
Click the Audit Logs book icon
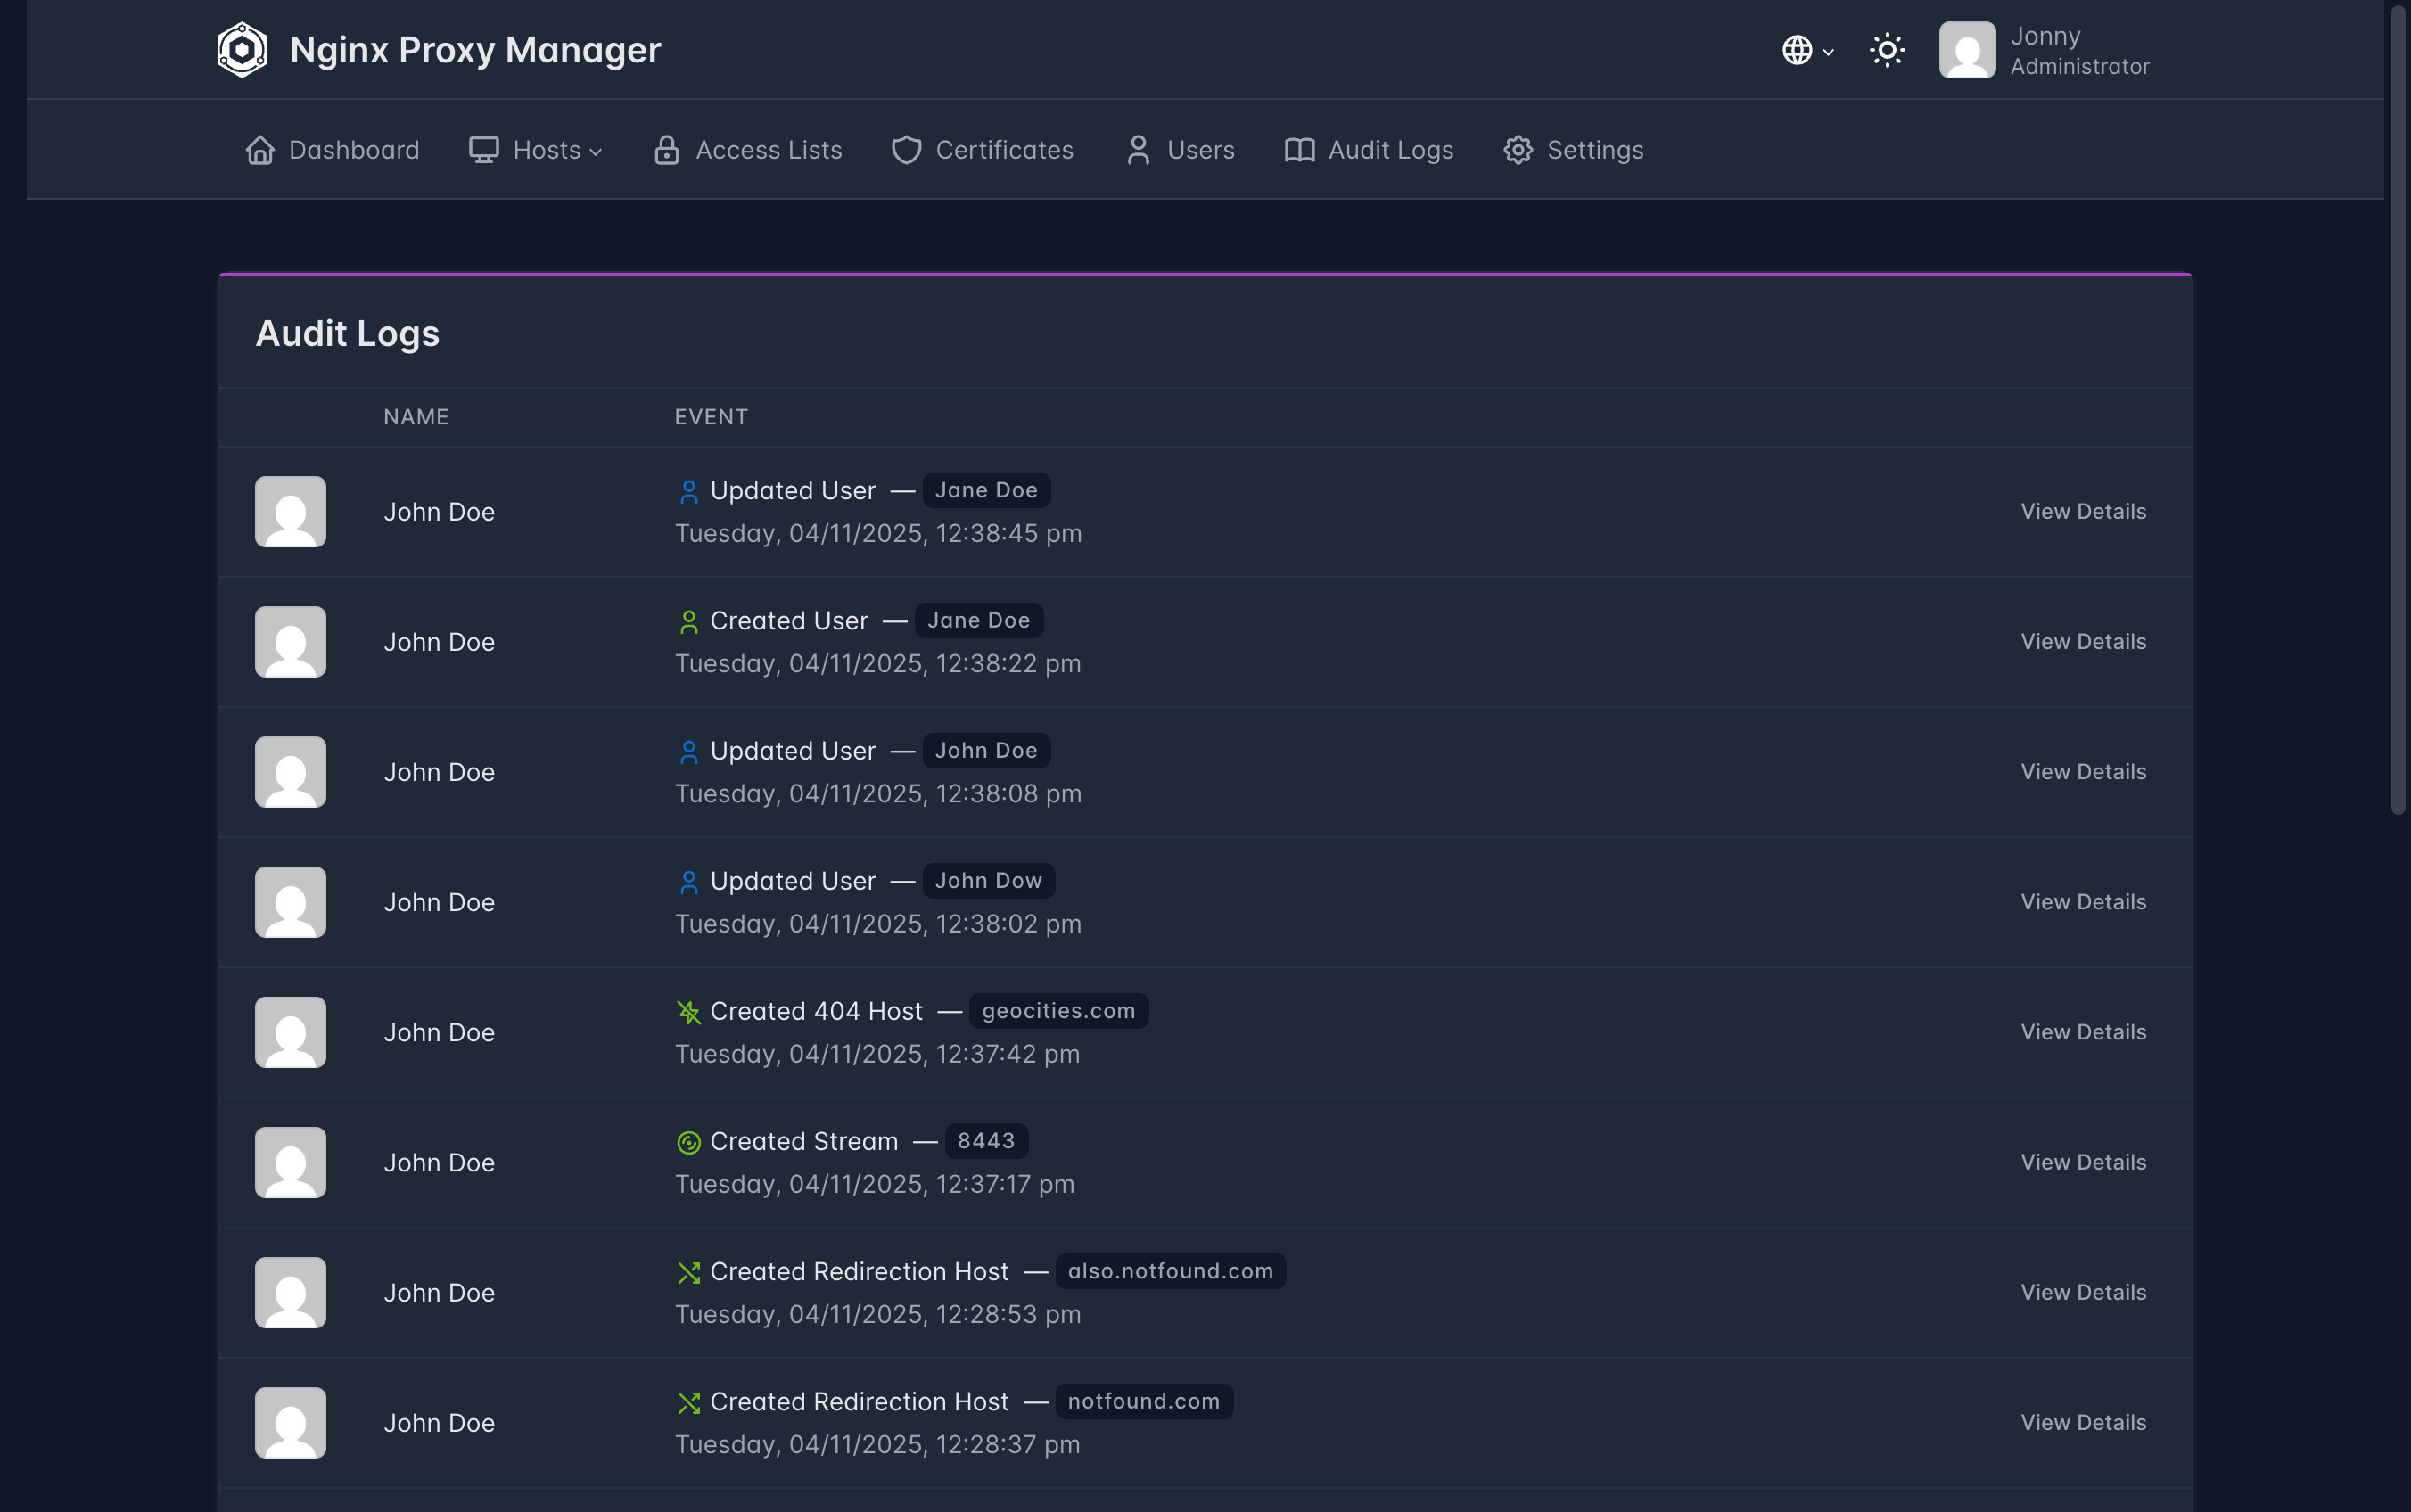pos(1299,150)
